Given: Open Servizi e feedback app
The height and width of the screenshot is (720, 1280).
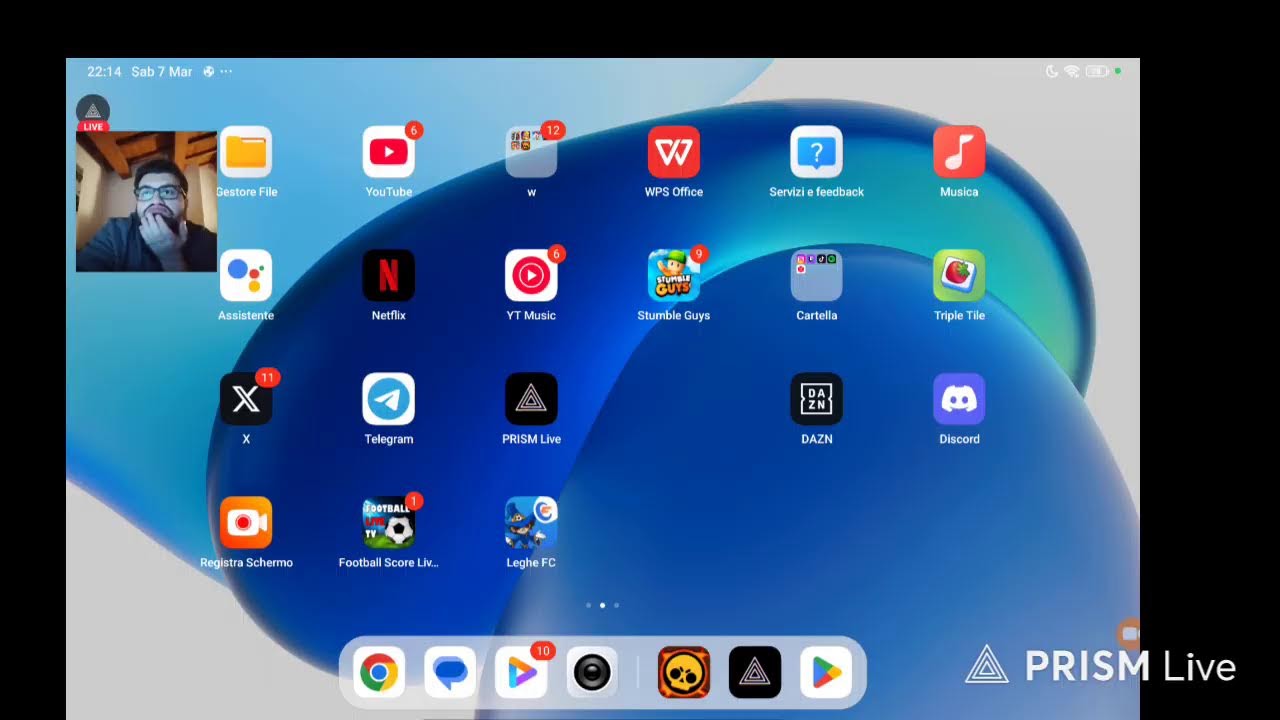Looking at the screenshot, I should (817, 152).
